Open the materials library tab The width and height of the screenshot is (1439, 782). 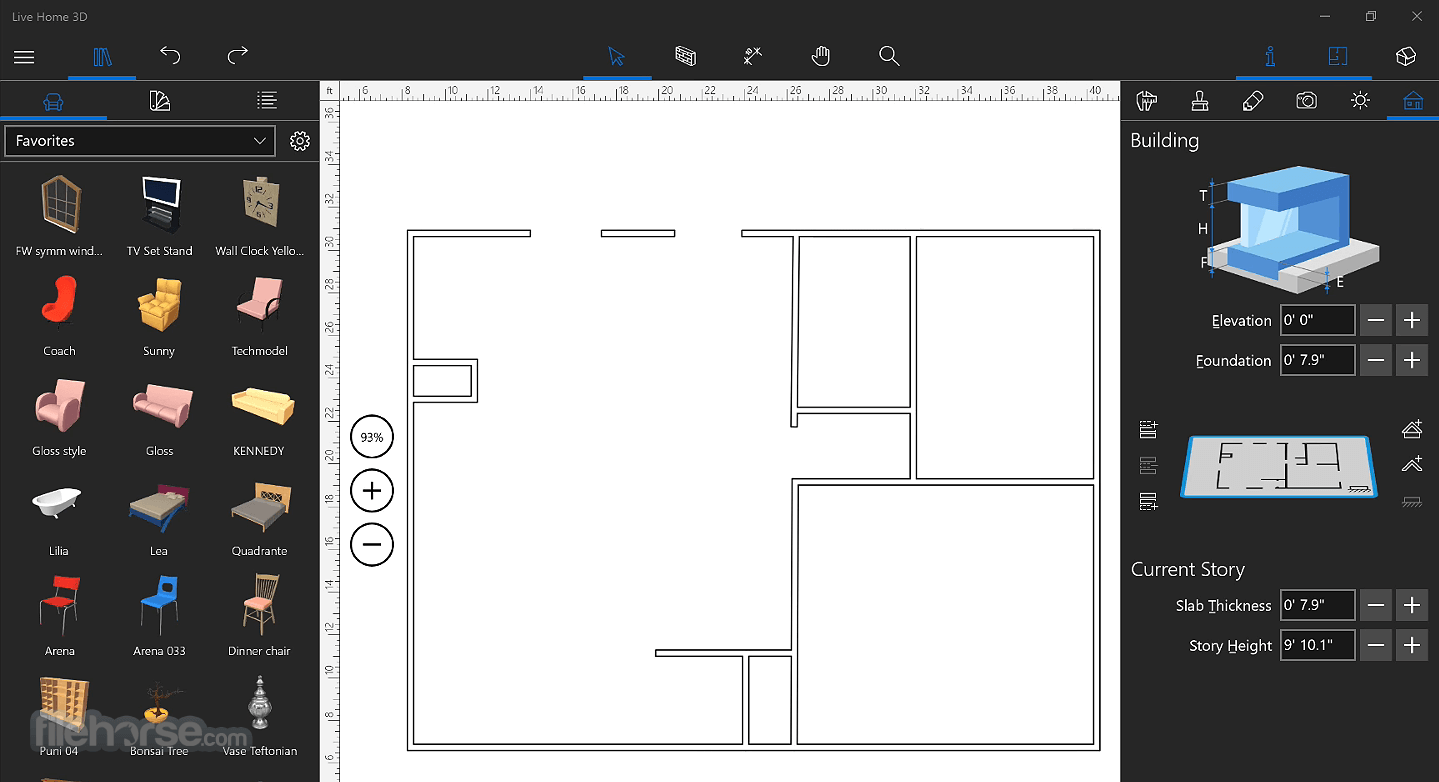[160, 101]
